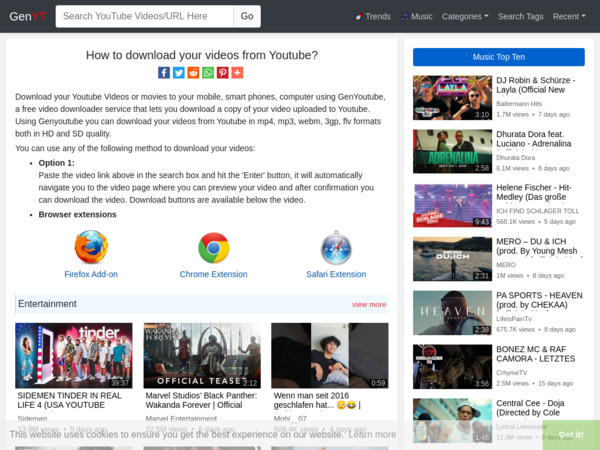The image size is (600, 450).
Task: Click the Option 1: instruction heading
Action: coord(56,163)
